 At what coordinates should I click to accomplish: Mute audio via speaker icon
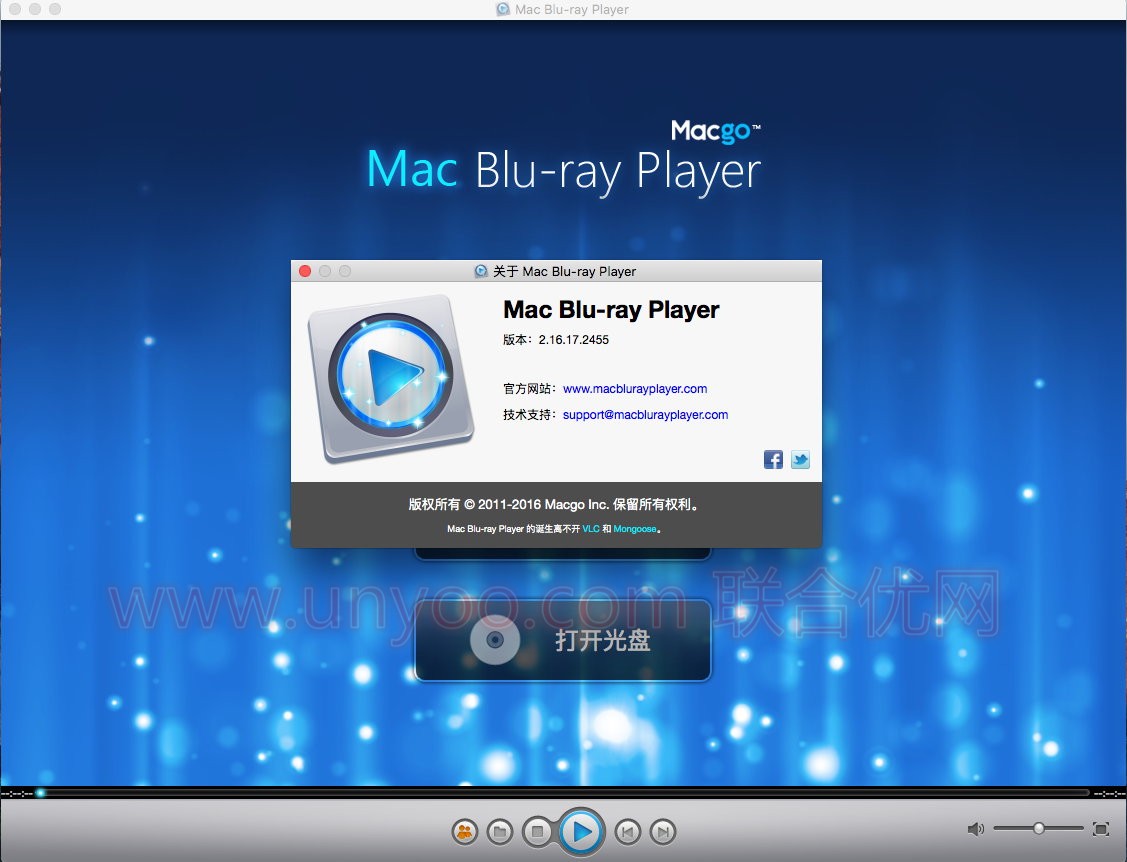click(975, 829)
